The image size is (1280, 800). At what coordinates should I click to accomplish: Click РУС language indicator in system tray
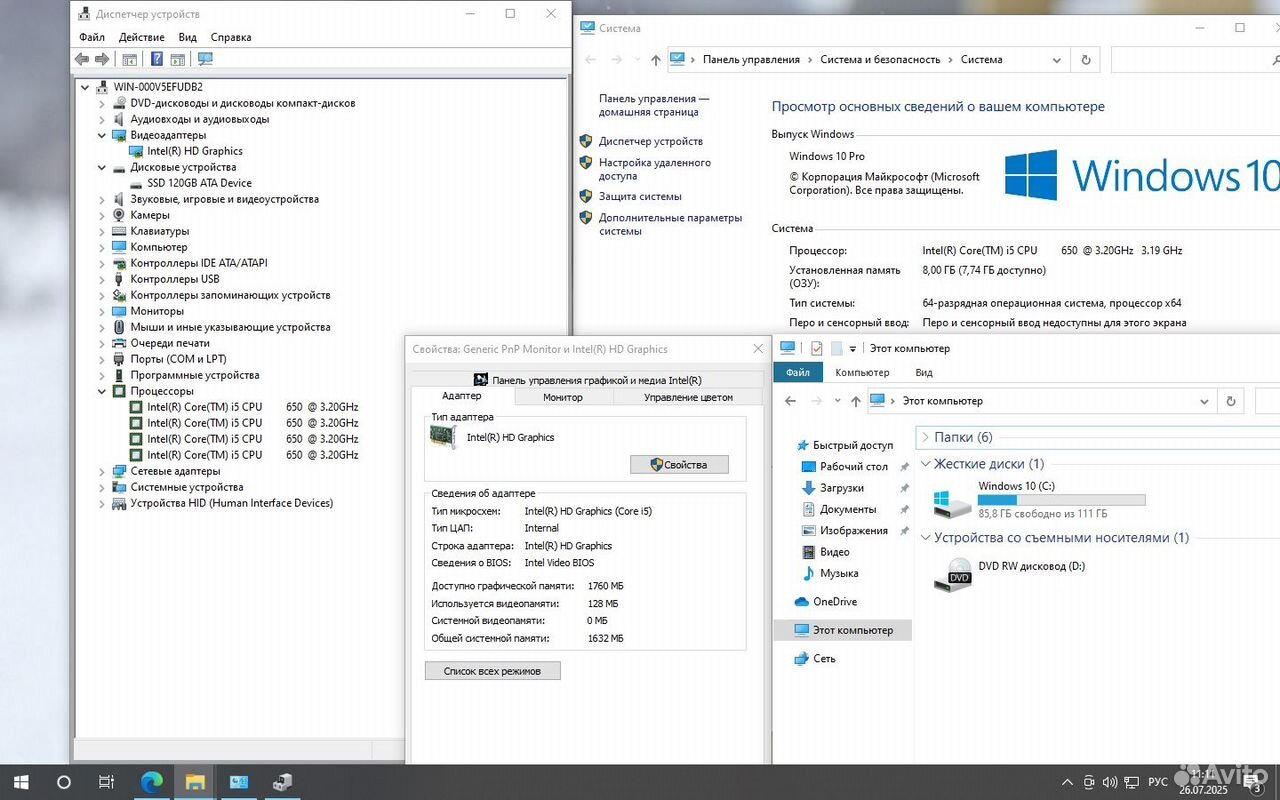(1157, 782)
